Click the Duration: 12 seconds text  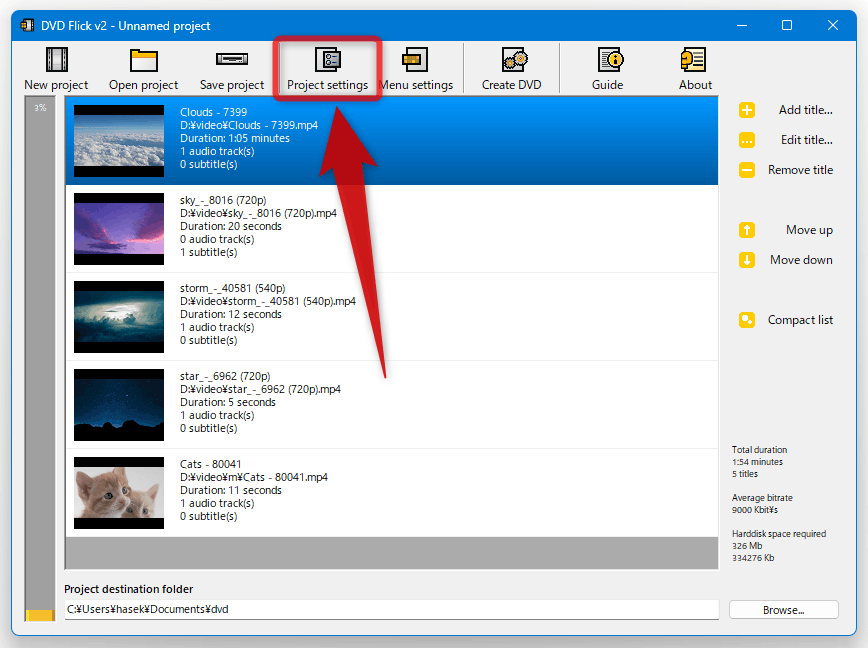[x=231, y=314]
